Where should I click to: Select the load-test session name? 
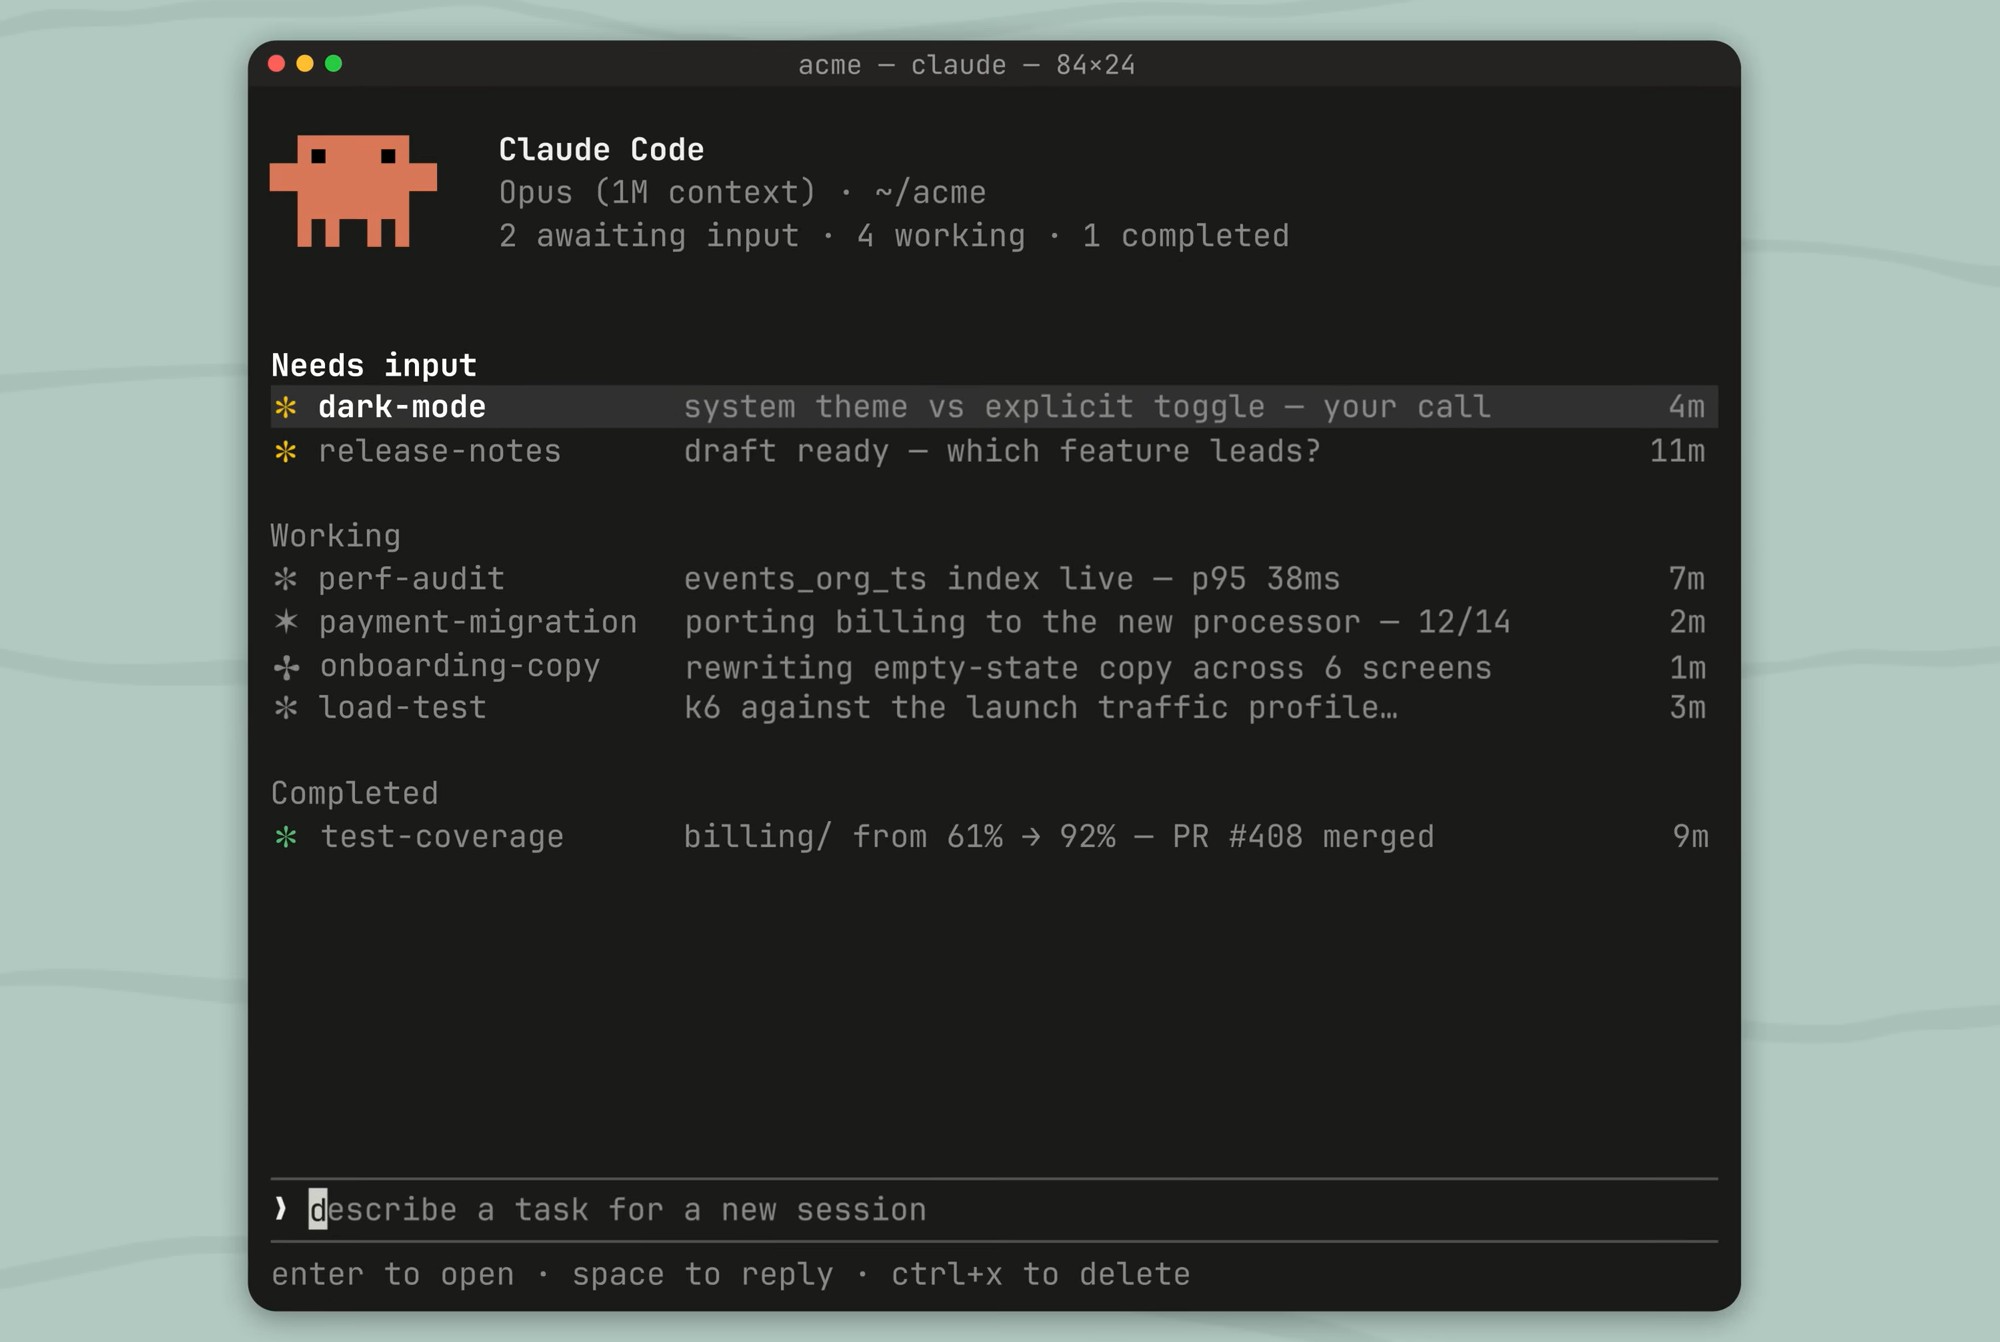pos(402,708)
